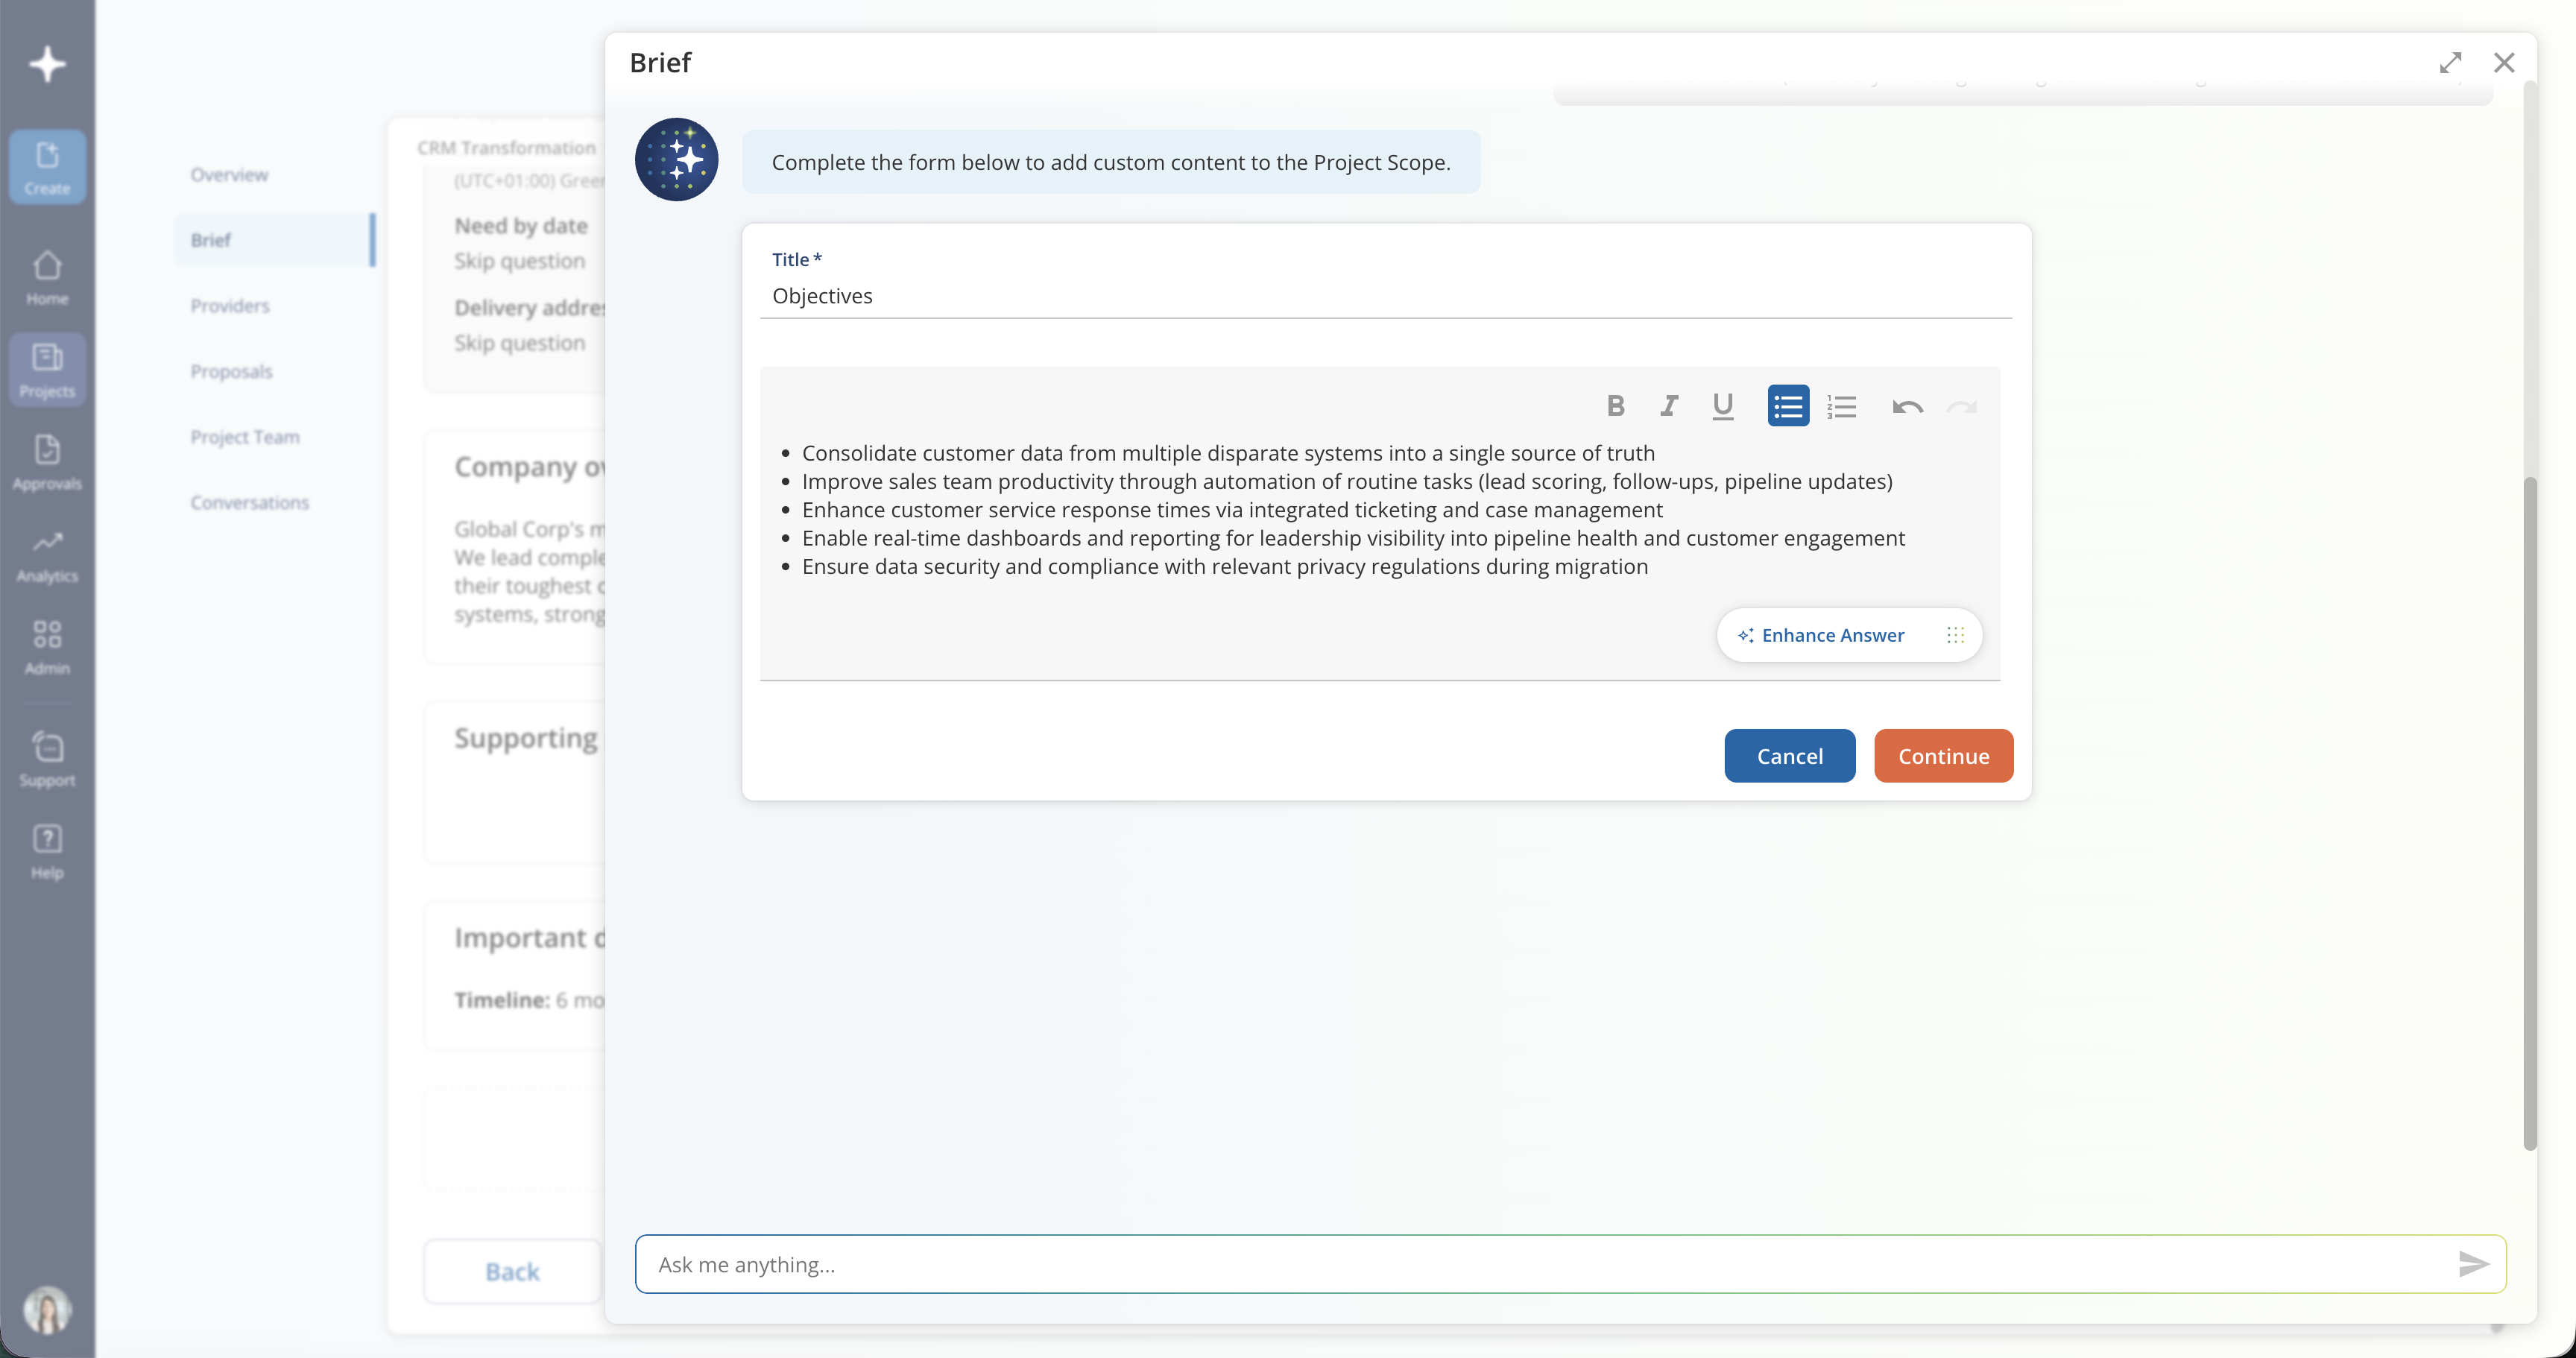Screen dimensions: 2576x1358
Task: Open the Analytics sidebar icon
Action: tap(47, 556)
